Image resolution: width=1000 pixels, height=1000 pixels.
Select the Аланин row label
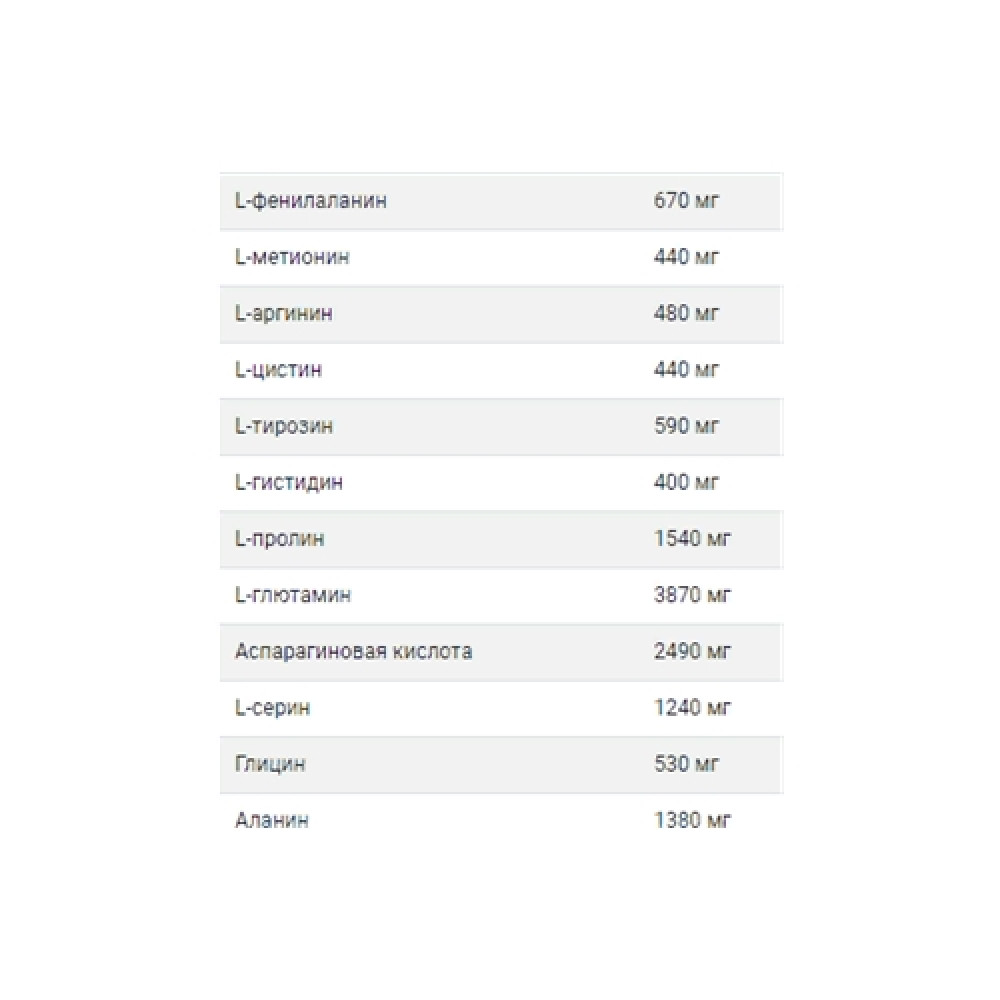[272, 820]
